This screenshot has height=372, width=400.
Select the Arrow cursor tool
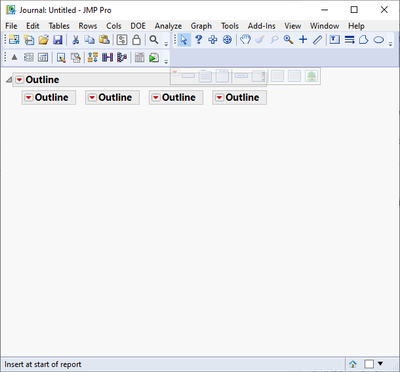click(184, 40)
